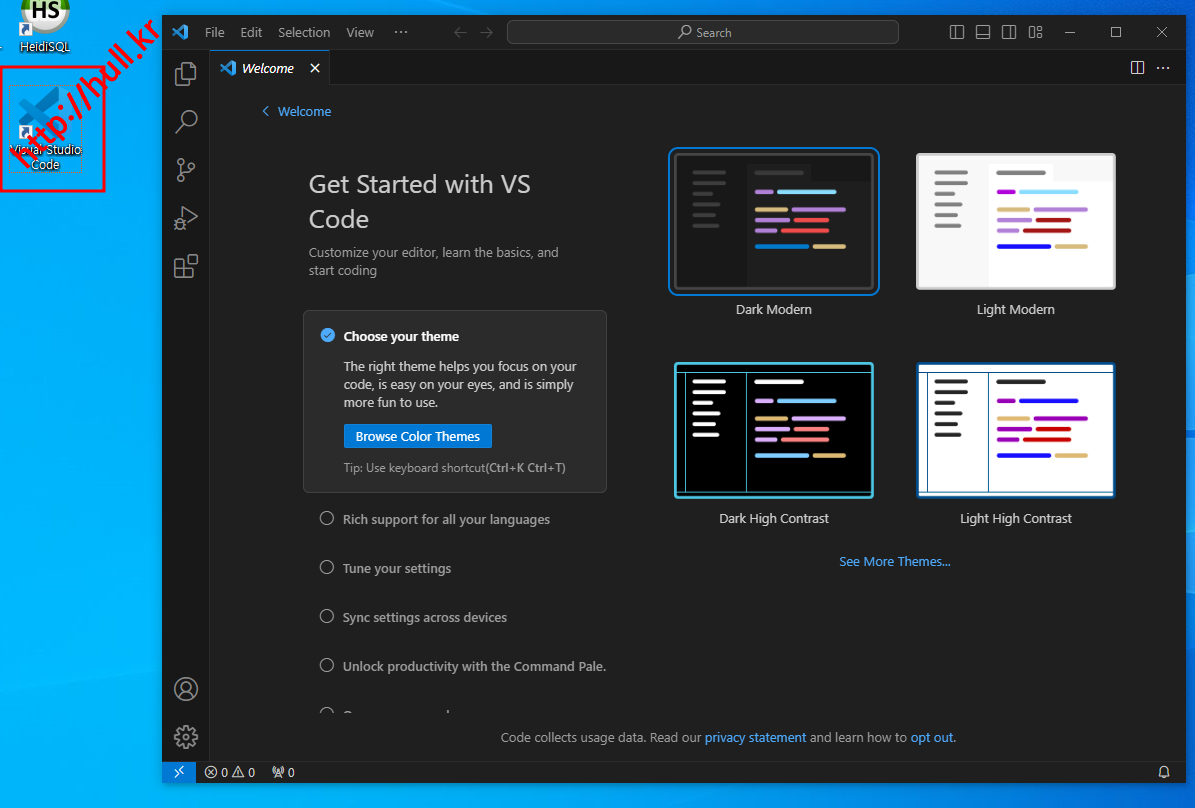Open the three-dots overflow menu in menu bar

tap(401, 32)
